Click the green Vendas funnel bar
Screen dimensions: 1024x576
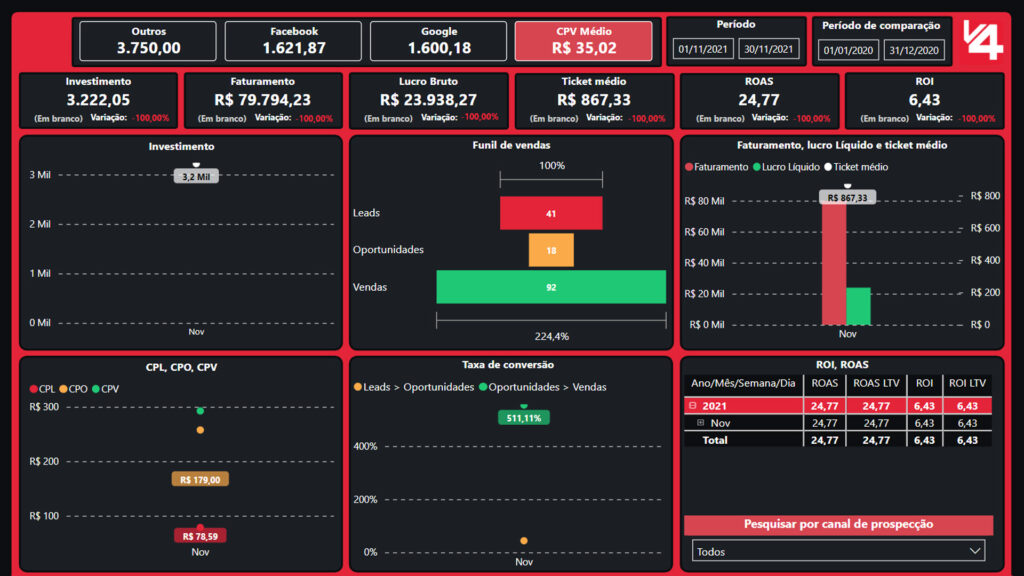551,287
